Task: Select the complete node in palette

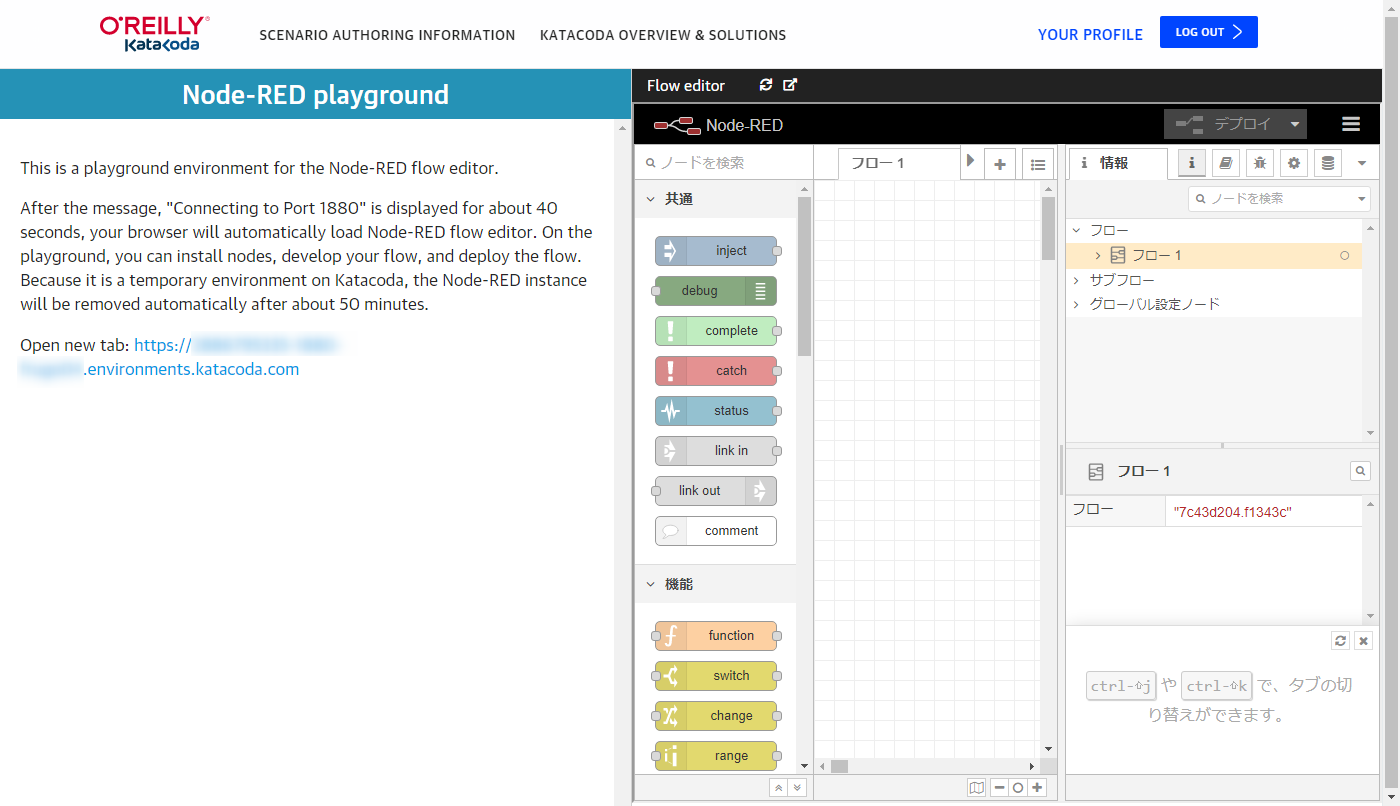Action: (x=716, y=331)
